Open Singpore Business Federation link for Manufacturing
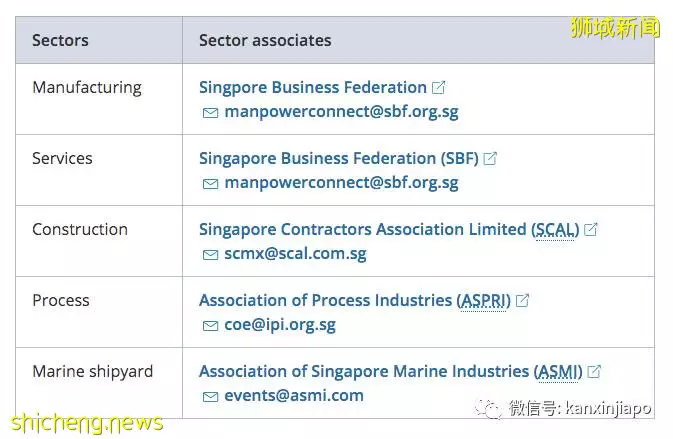This screenshot has width=673, height=439. point(312,88)
